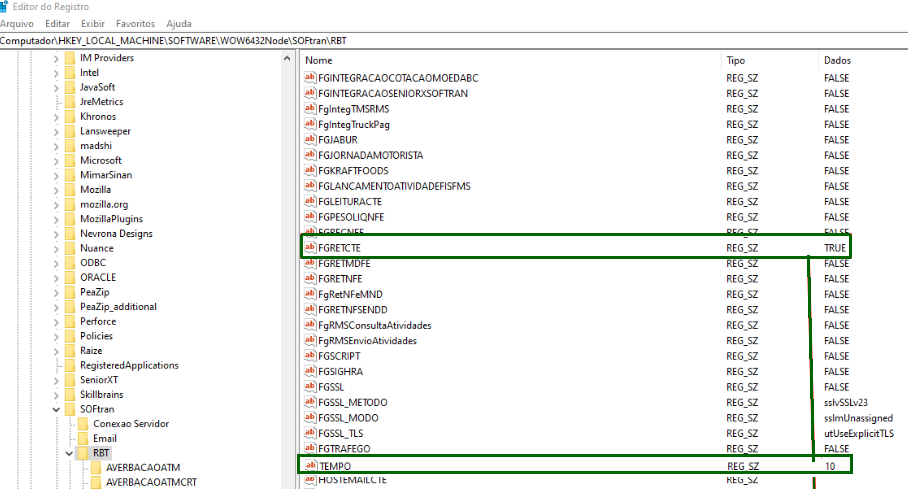This screenshot has height=494, width=908.
Task: Click the tree pane scroll-up arrow
Action: [x=287, y=58]
